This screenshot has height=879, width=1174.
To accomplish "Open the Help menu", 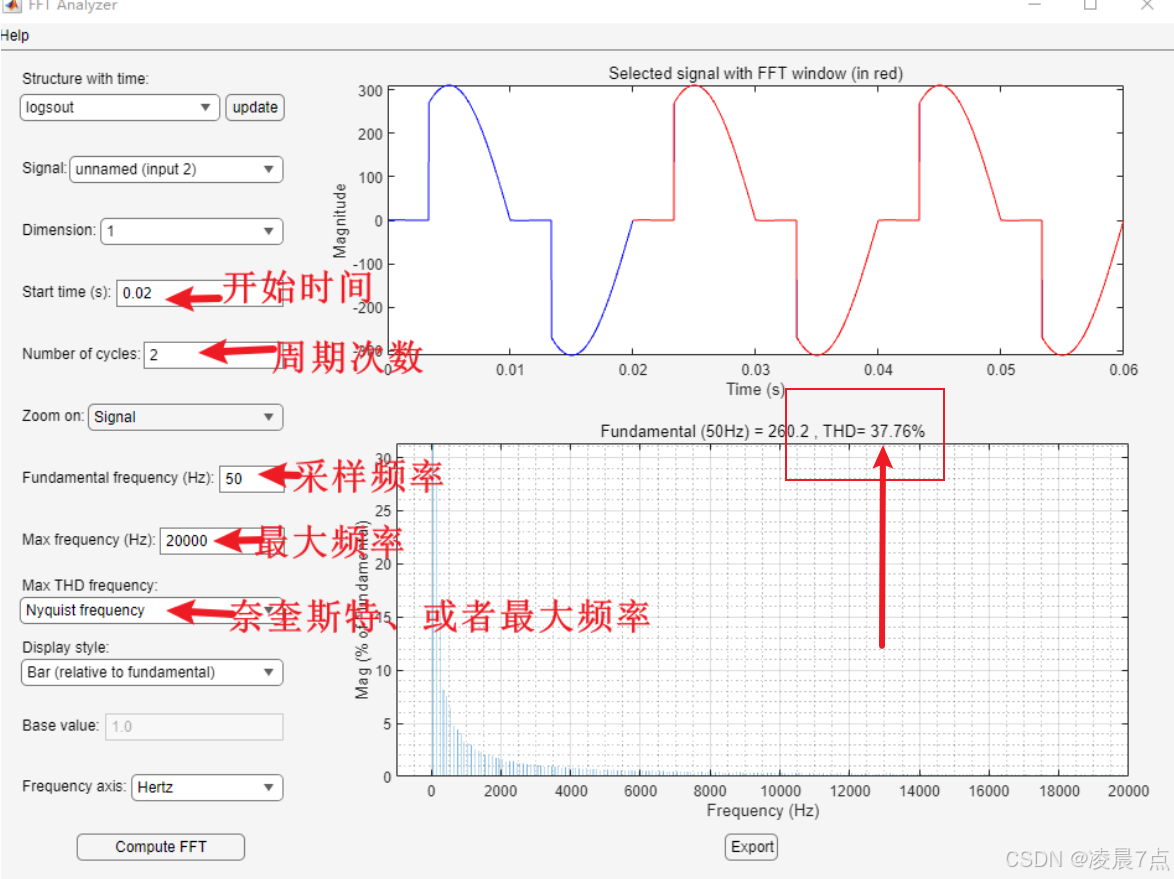I will [x=14, y=35].
